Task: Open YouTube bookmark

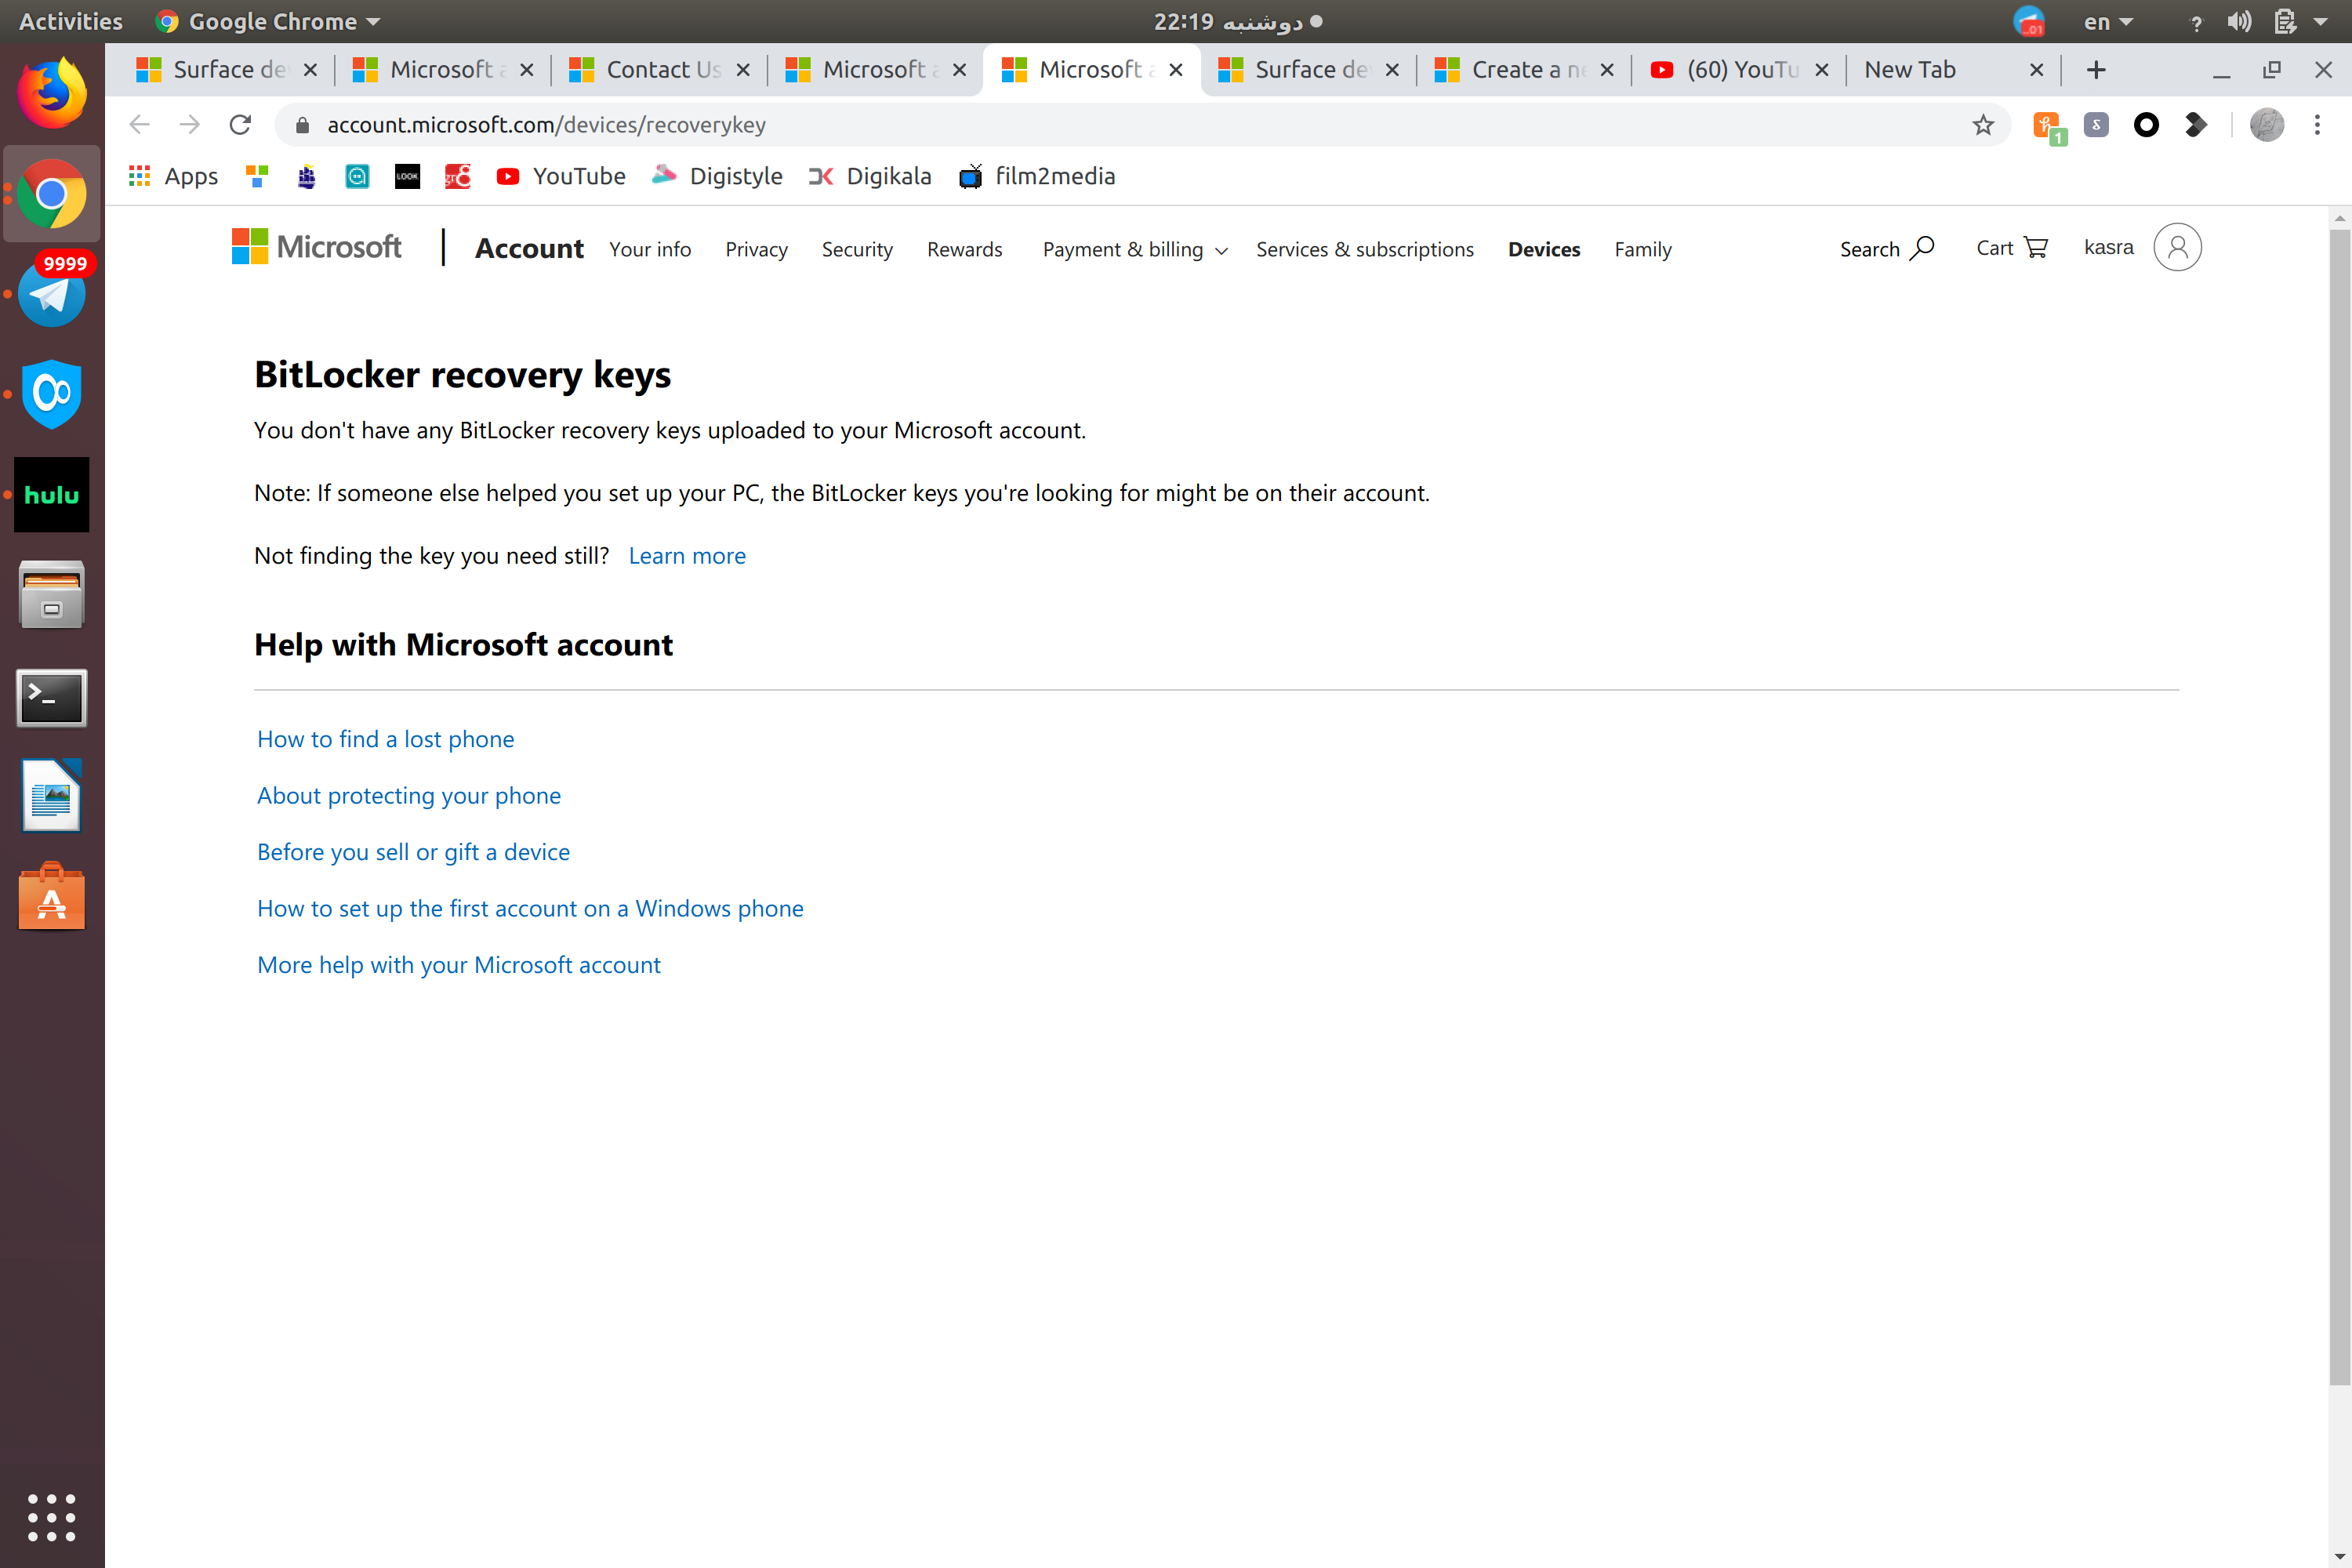Action: (x=561, y=176)
